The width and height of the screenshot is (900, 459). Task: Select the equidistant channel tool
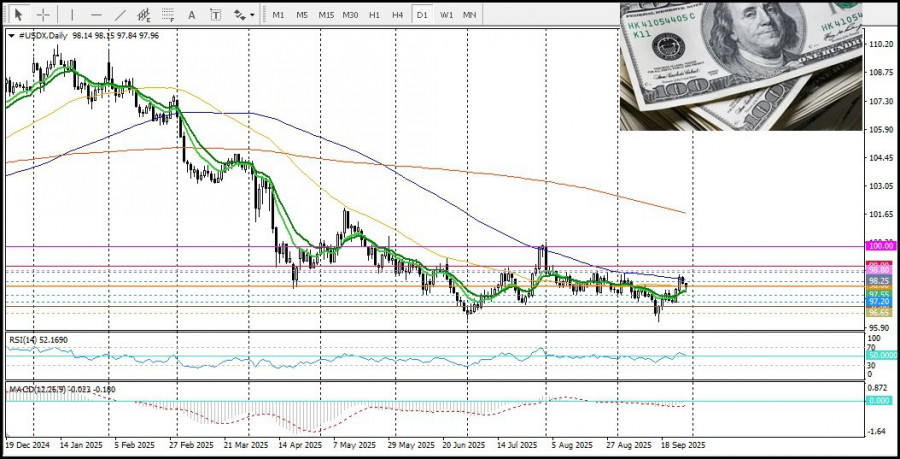coord(146,15)
